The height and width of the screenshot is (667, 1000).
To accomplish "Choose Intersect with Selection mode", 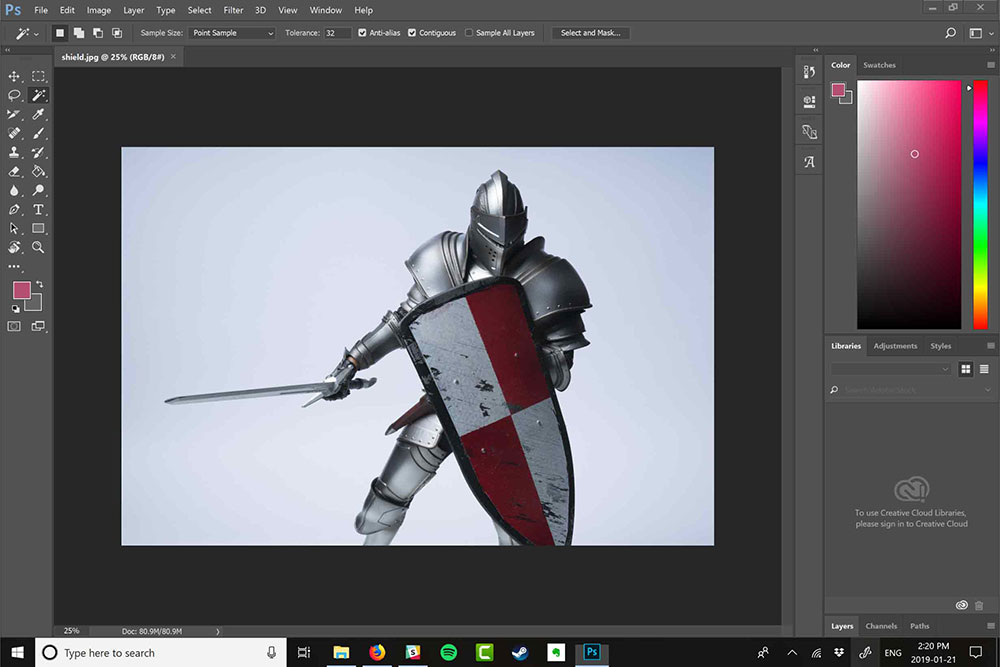I will [x=117, y=33].
